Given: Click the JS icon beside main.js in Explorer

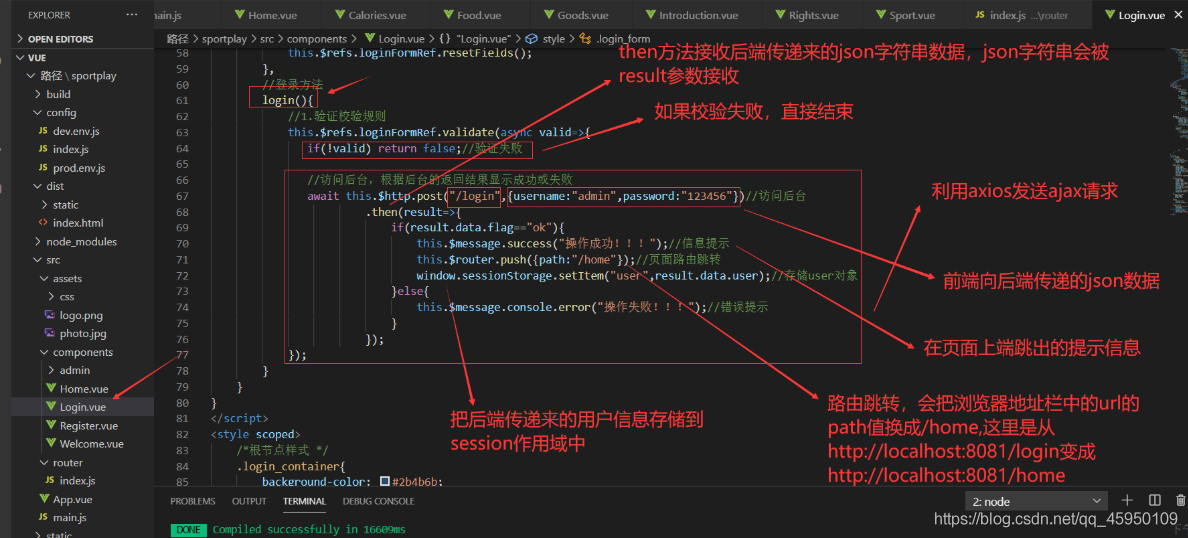Looking at the screenshot, I should 43,518.
